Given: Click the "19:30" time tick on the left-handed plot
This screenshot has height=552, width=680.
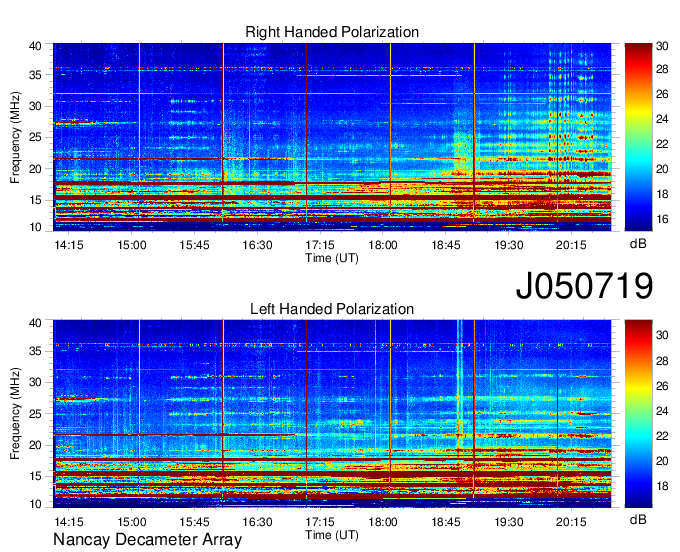Looking at the screenshot, I should coord(509,521).
